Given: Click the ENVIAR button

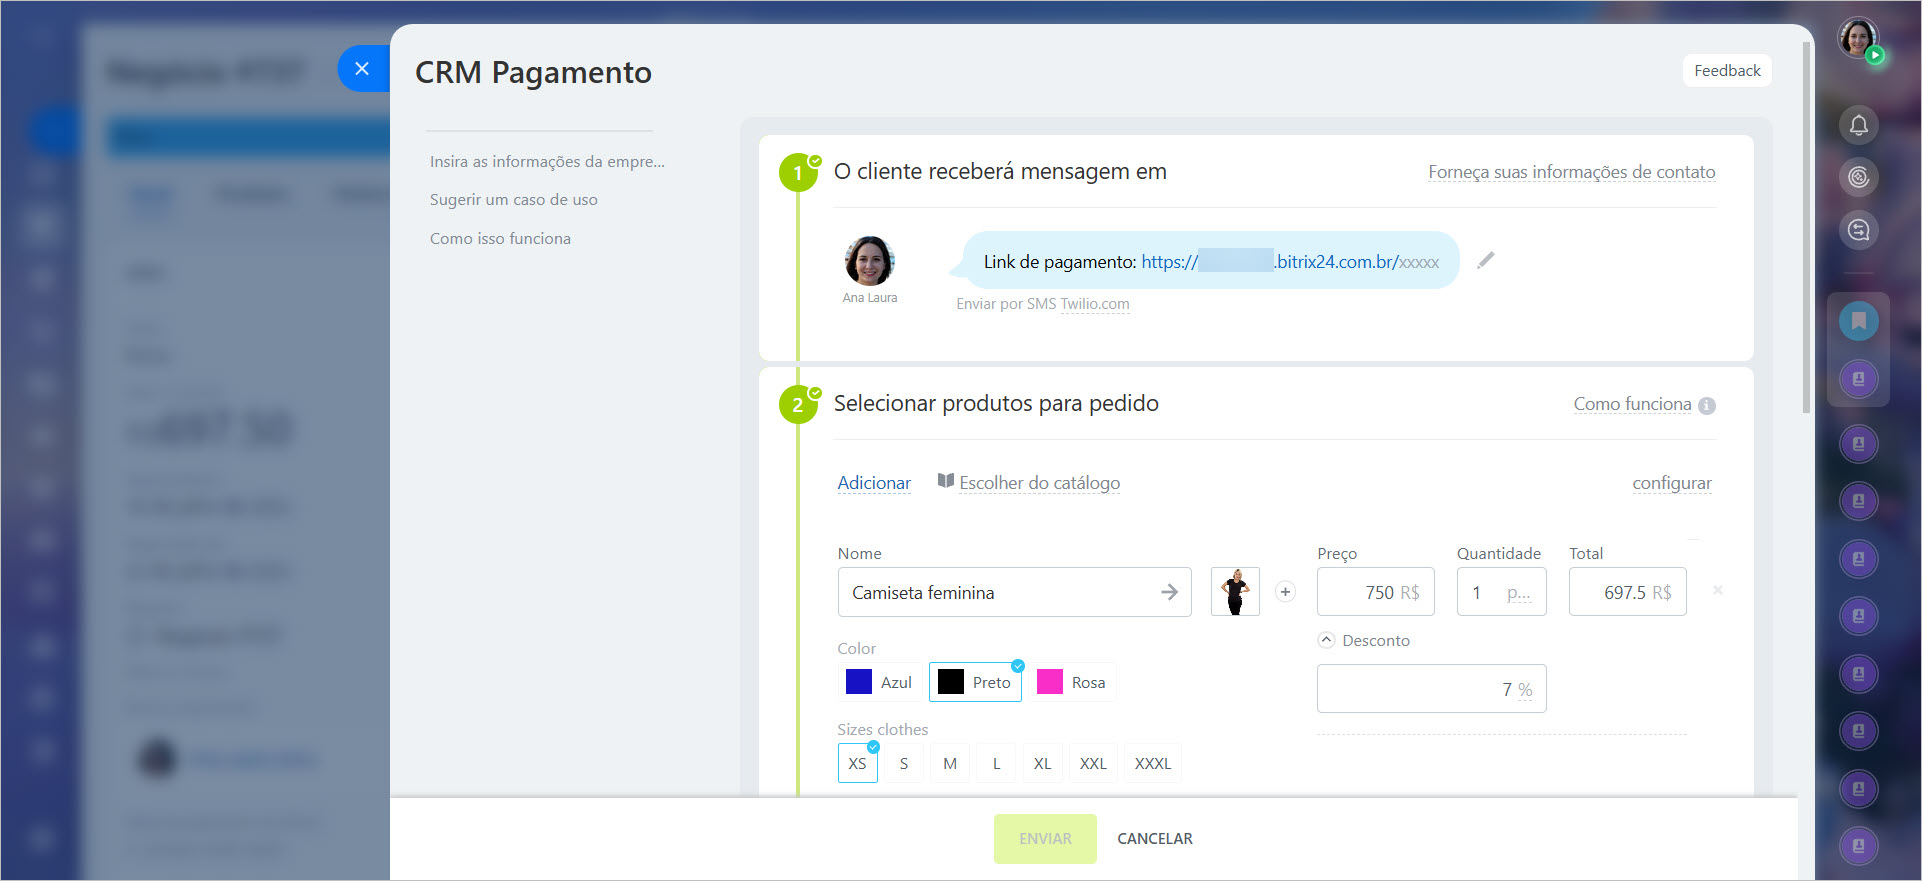Looking at the screenshot, I should click(x=1045, y=838).
